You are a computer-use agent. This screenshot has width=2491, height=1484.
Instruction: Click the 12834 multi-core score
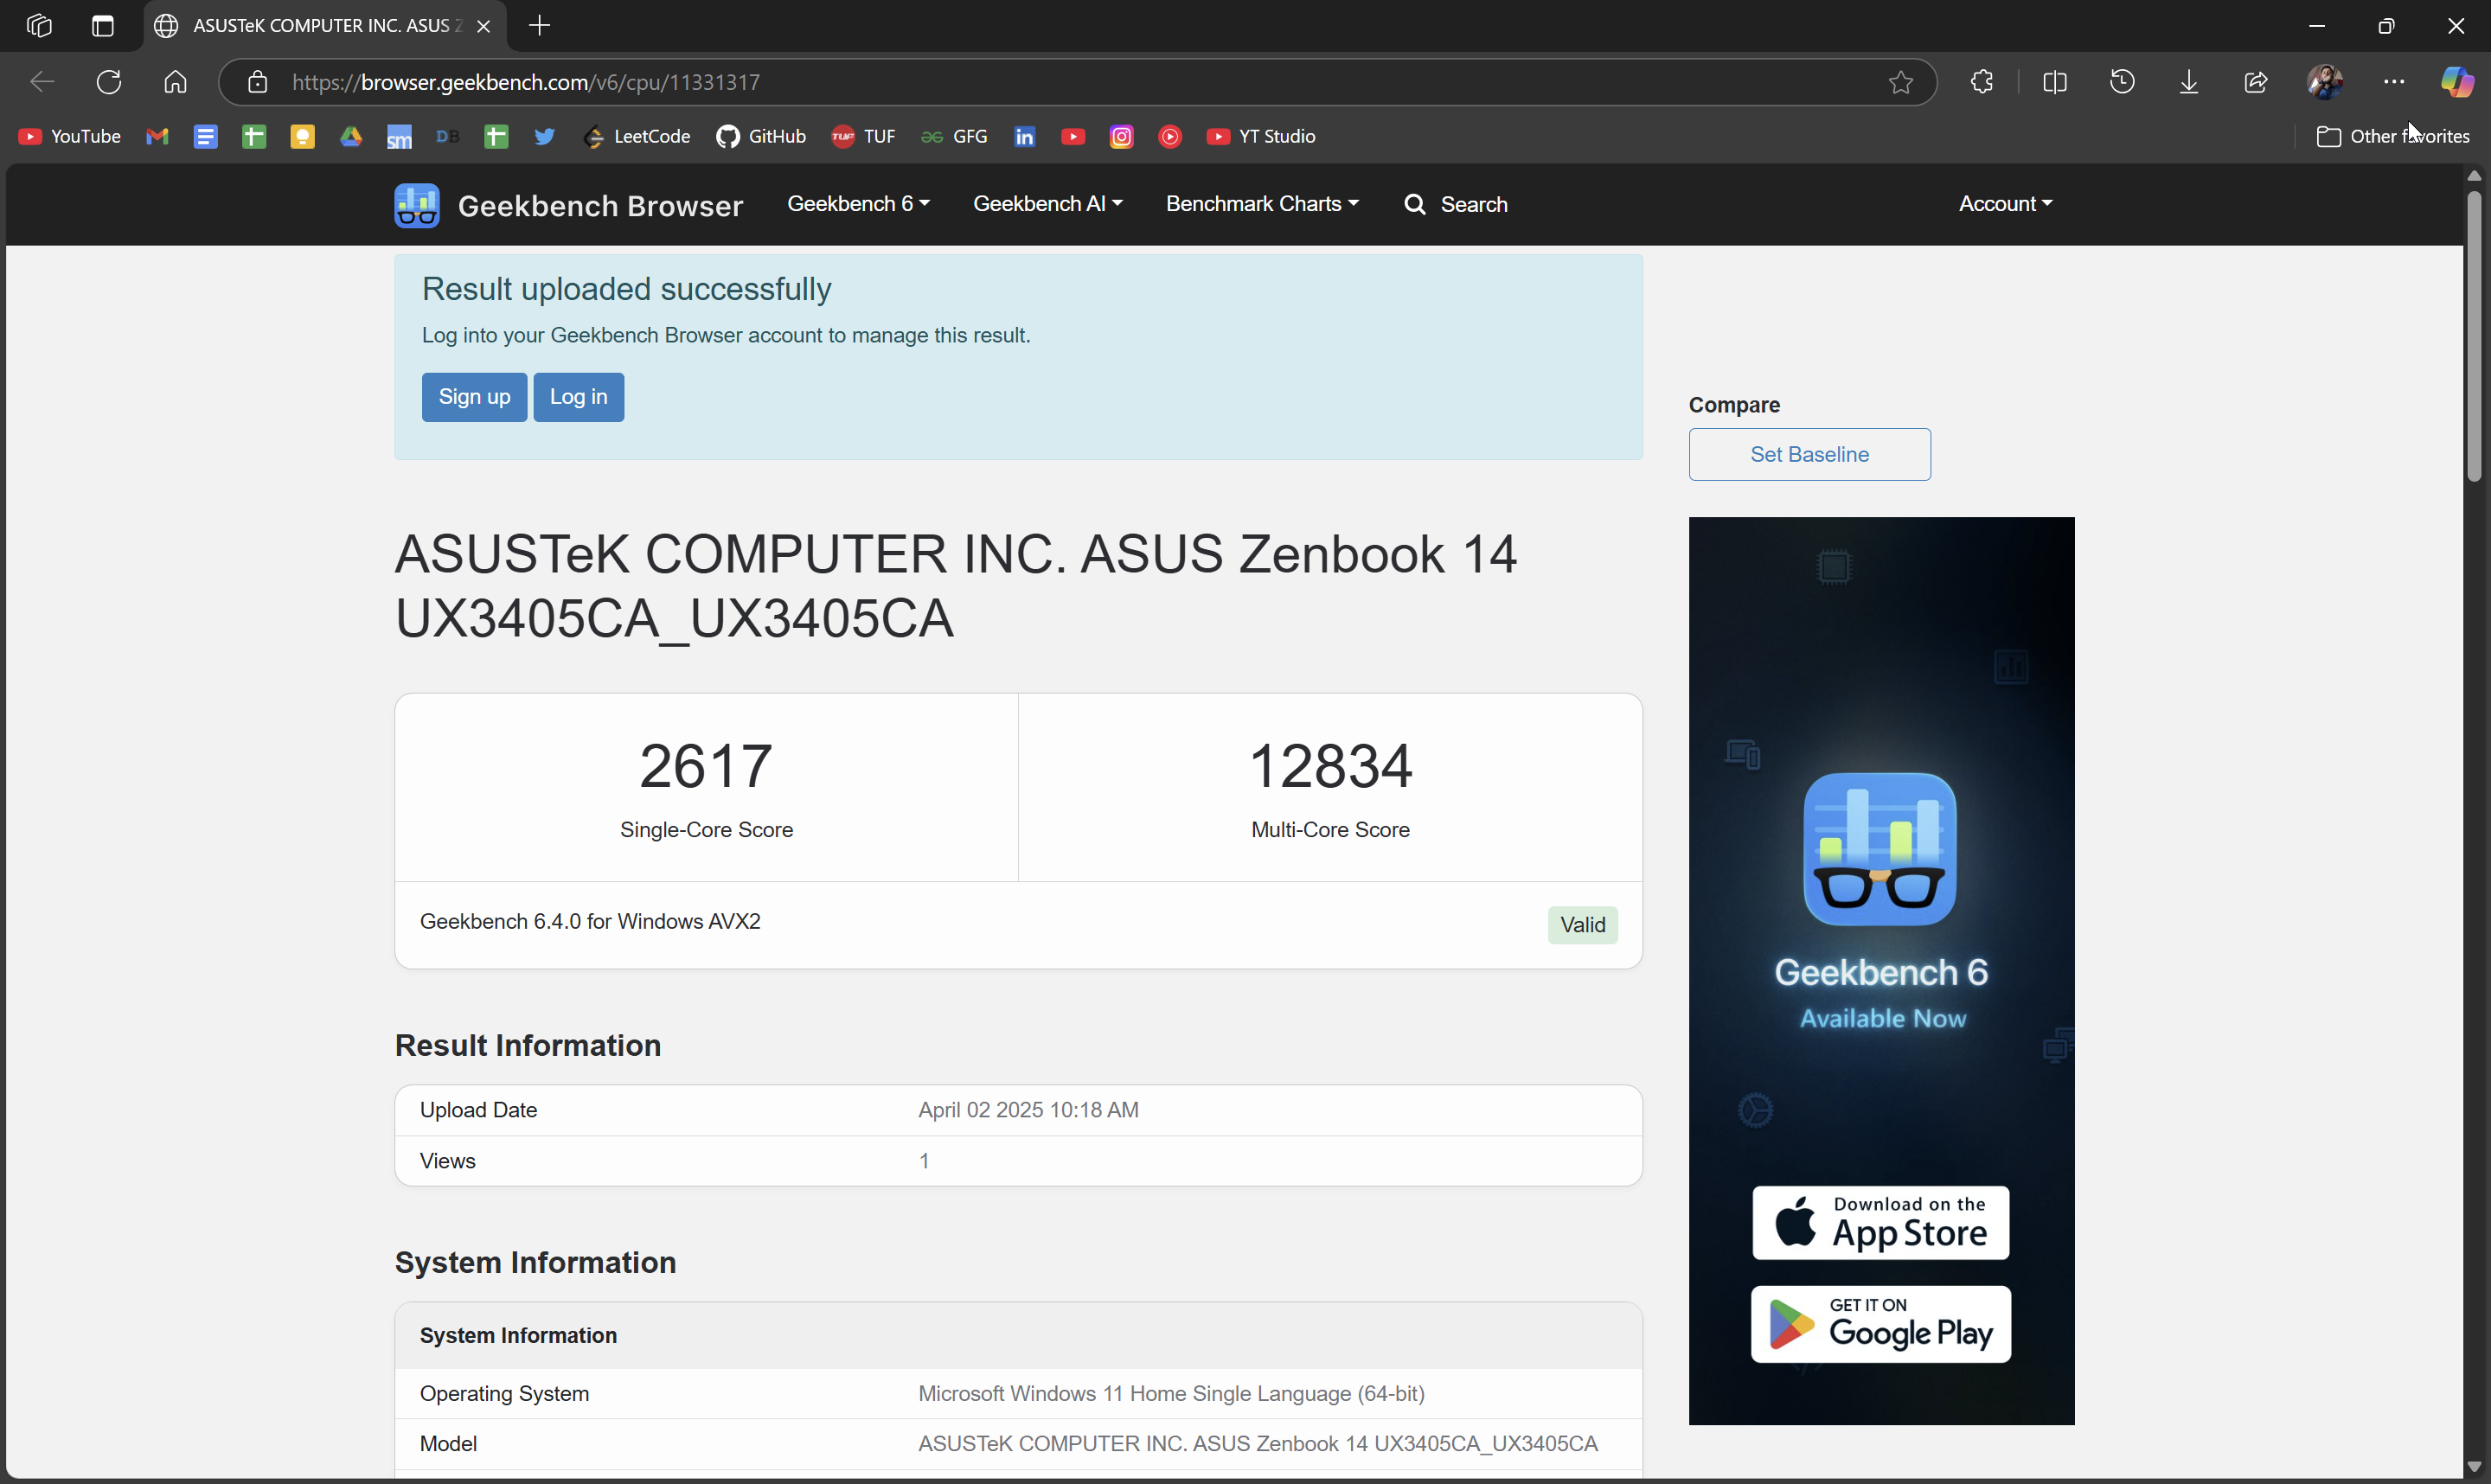coord(1330,766)
